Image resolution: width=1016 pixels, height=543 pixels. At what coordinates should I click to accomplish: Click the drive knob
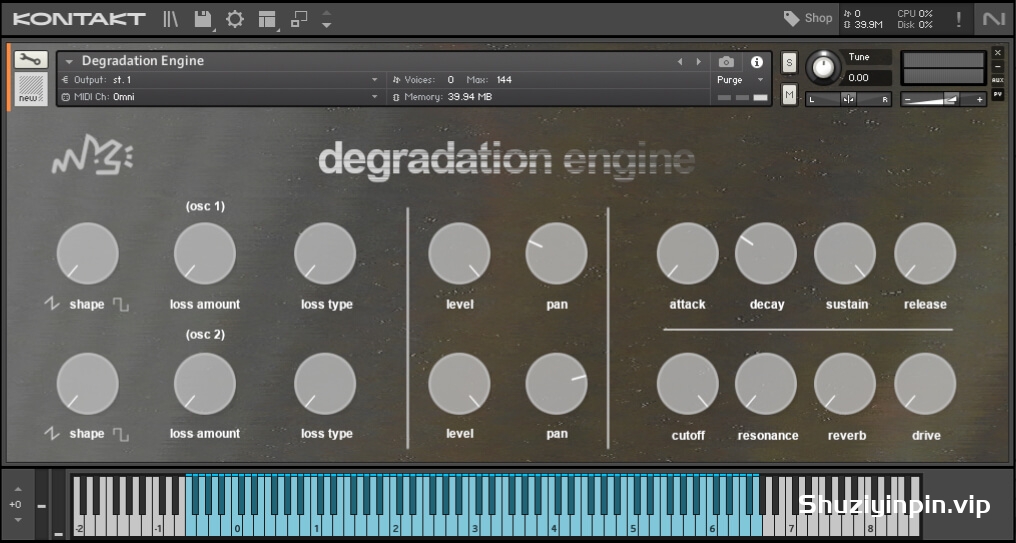[x=925, y=384]
